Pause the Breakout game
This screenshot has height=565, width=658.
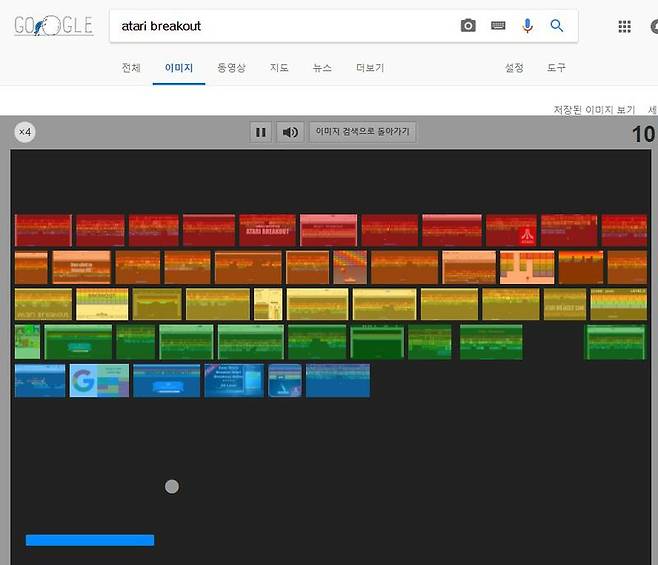click(261, 132)
